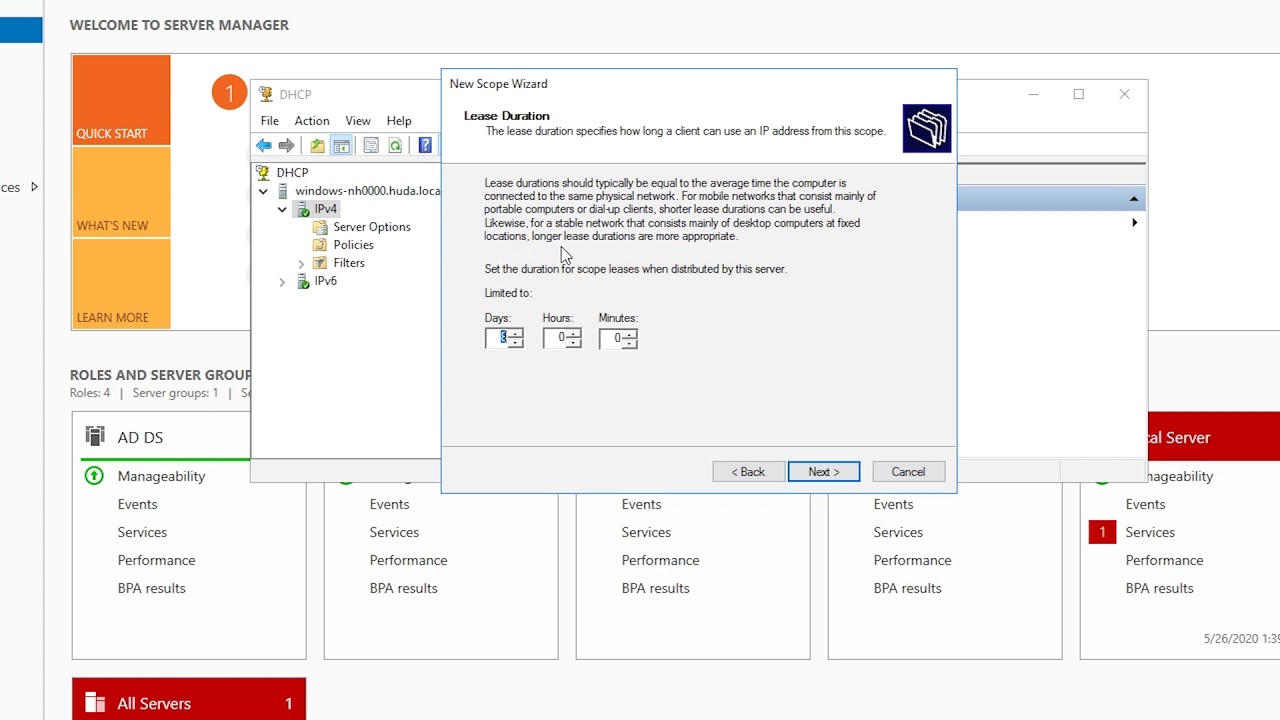Select the DHCP root node icon in tree
1280x720 pixels.
click(263, 173)
